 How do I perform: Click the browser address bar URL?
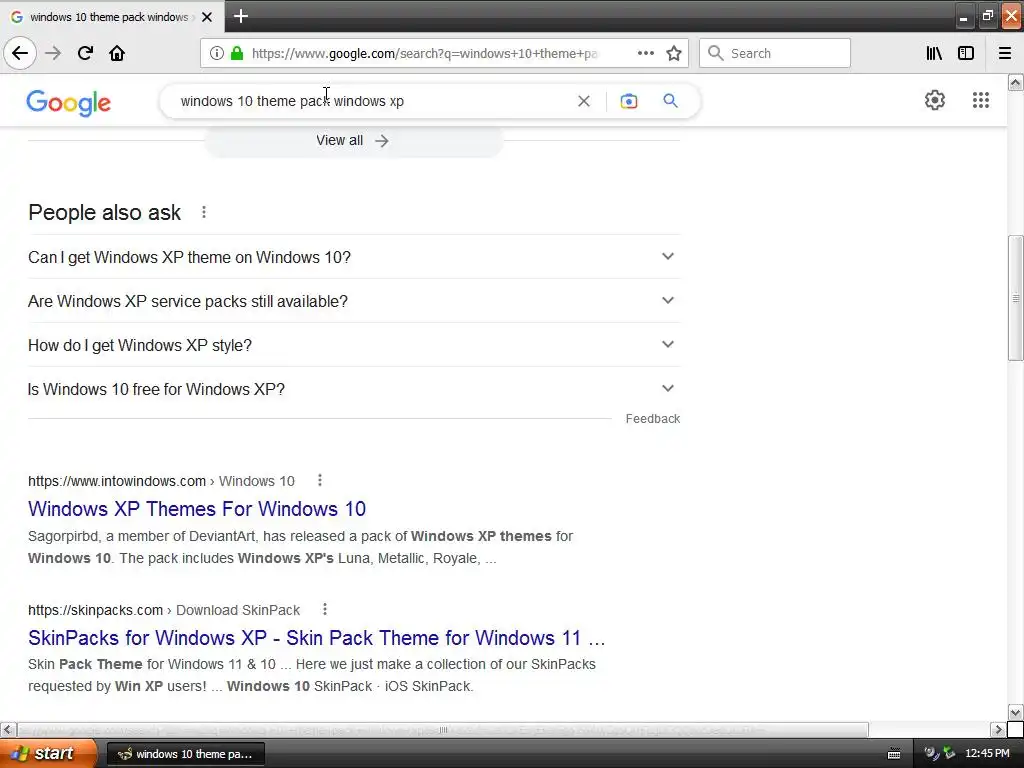pos(424,53)
